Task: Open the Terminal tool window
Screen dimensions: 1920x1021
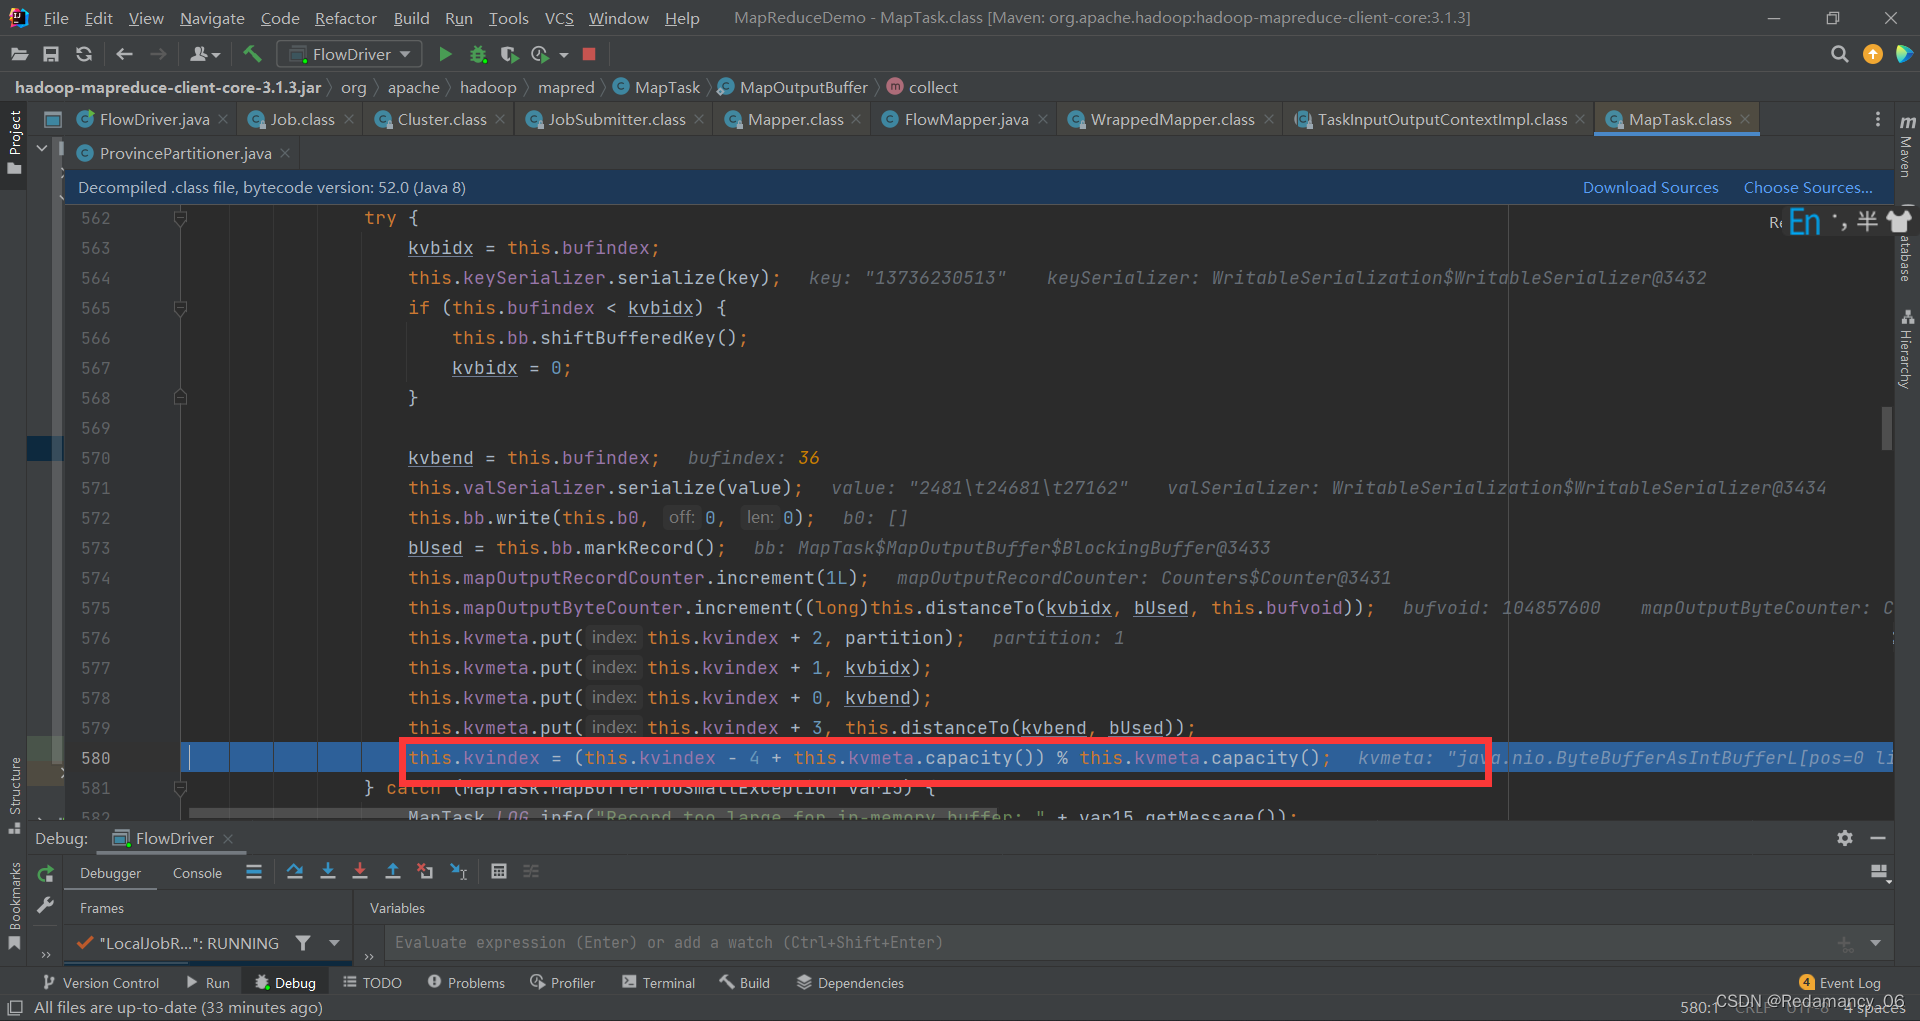Action: coord(658,983)
